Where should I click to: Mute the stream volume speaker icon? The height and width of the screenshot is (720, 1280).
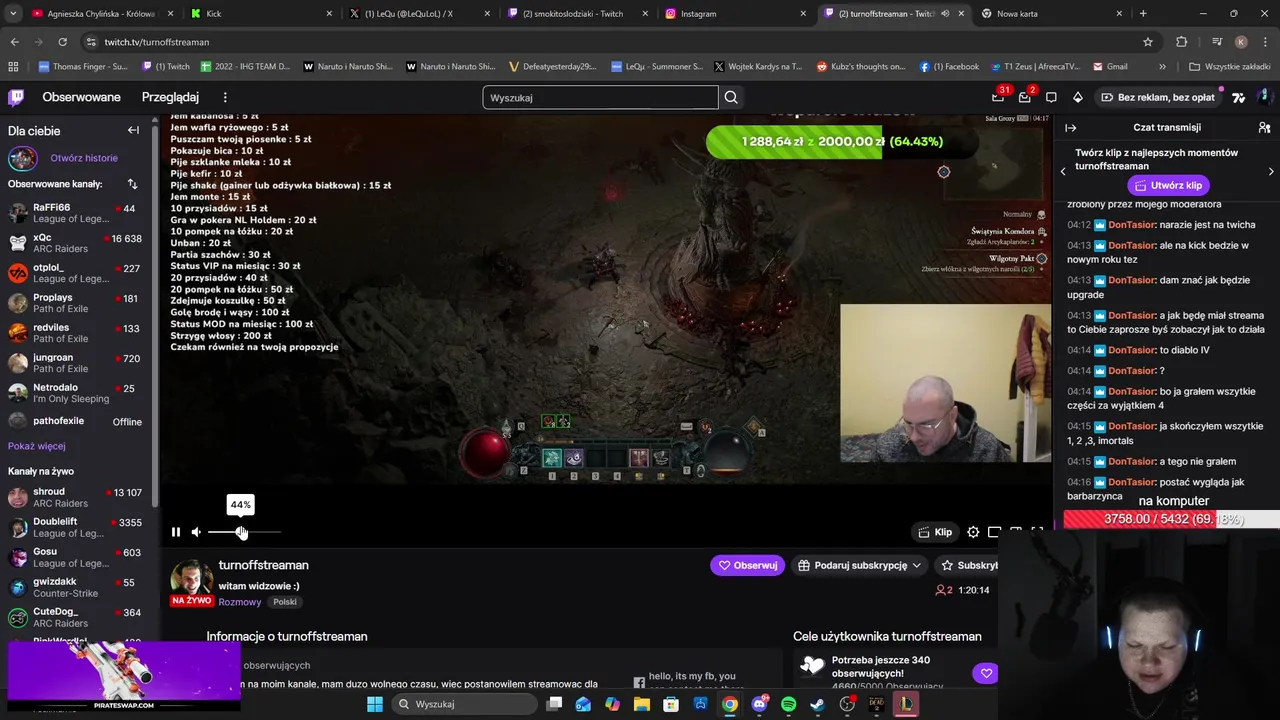[196, 532]
